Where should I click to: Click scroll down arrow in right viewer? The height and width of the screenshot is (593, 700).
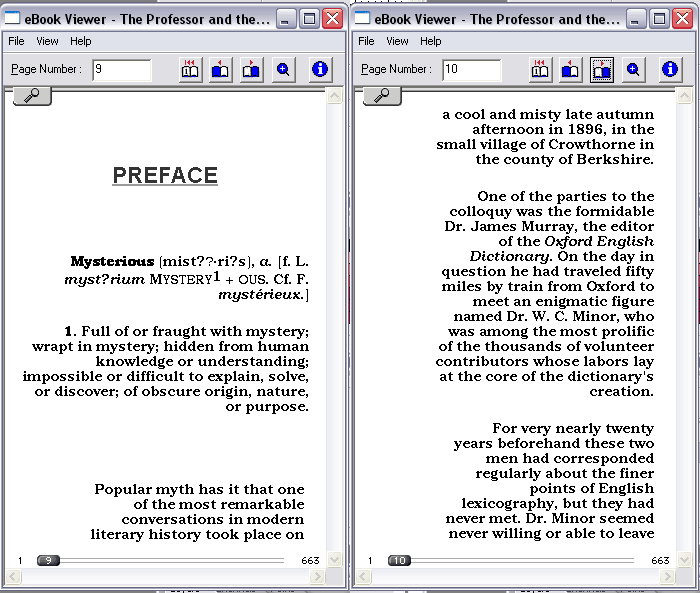click(684, 559)
